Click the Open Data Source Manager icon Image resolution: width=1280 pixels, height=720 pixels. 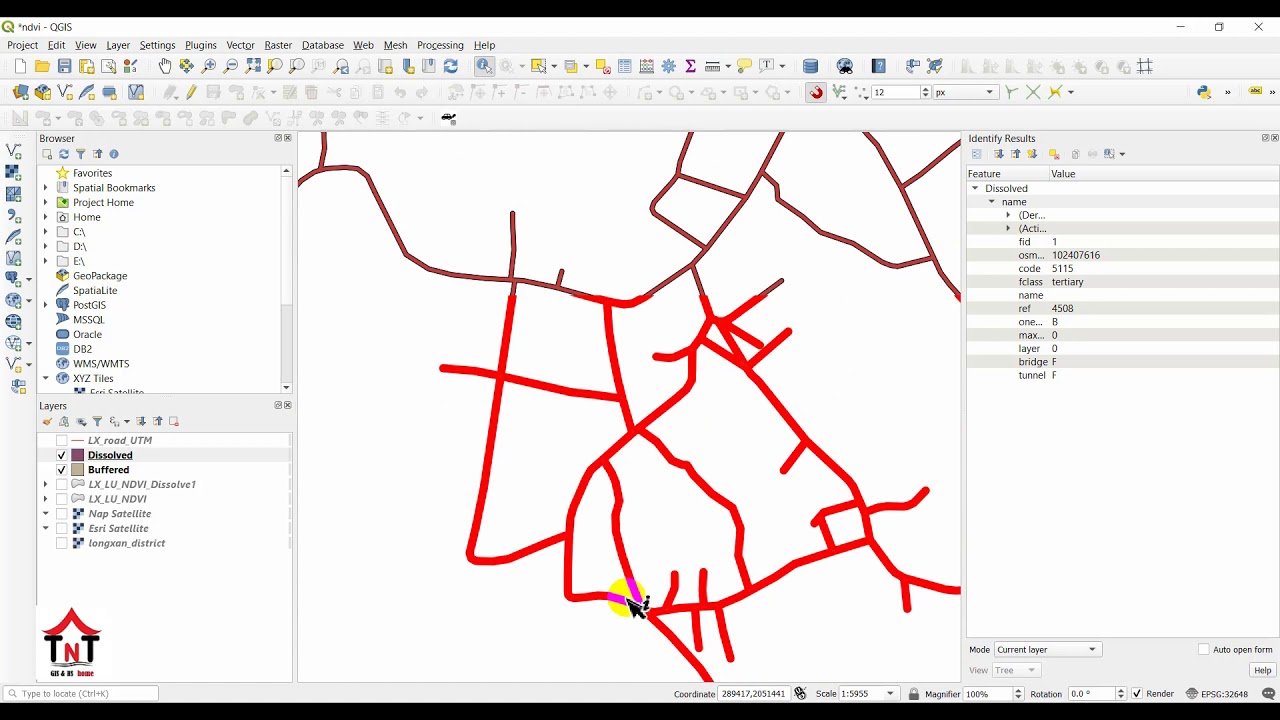20,92
